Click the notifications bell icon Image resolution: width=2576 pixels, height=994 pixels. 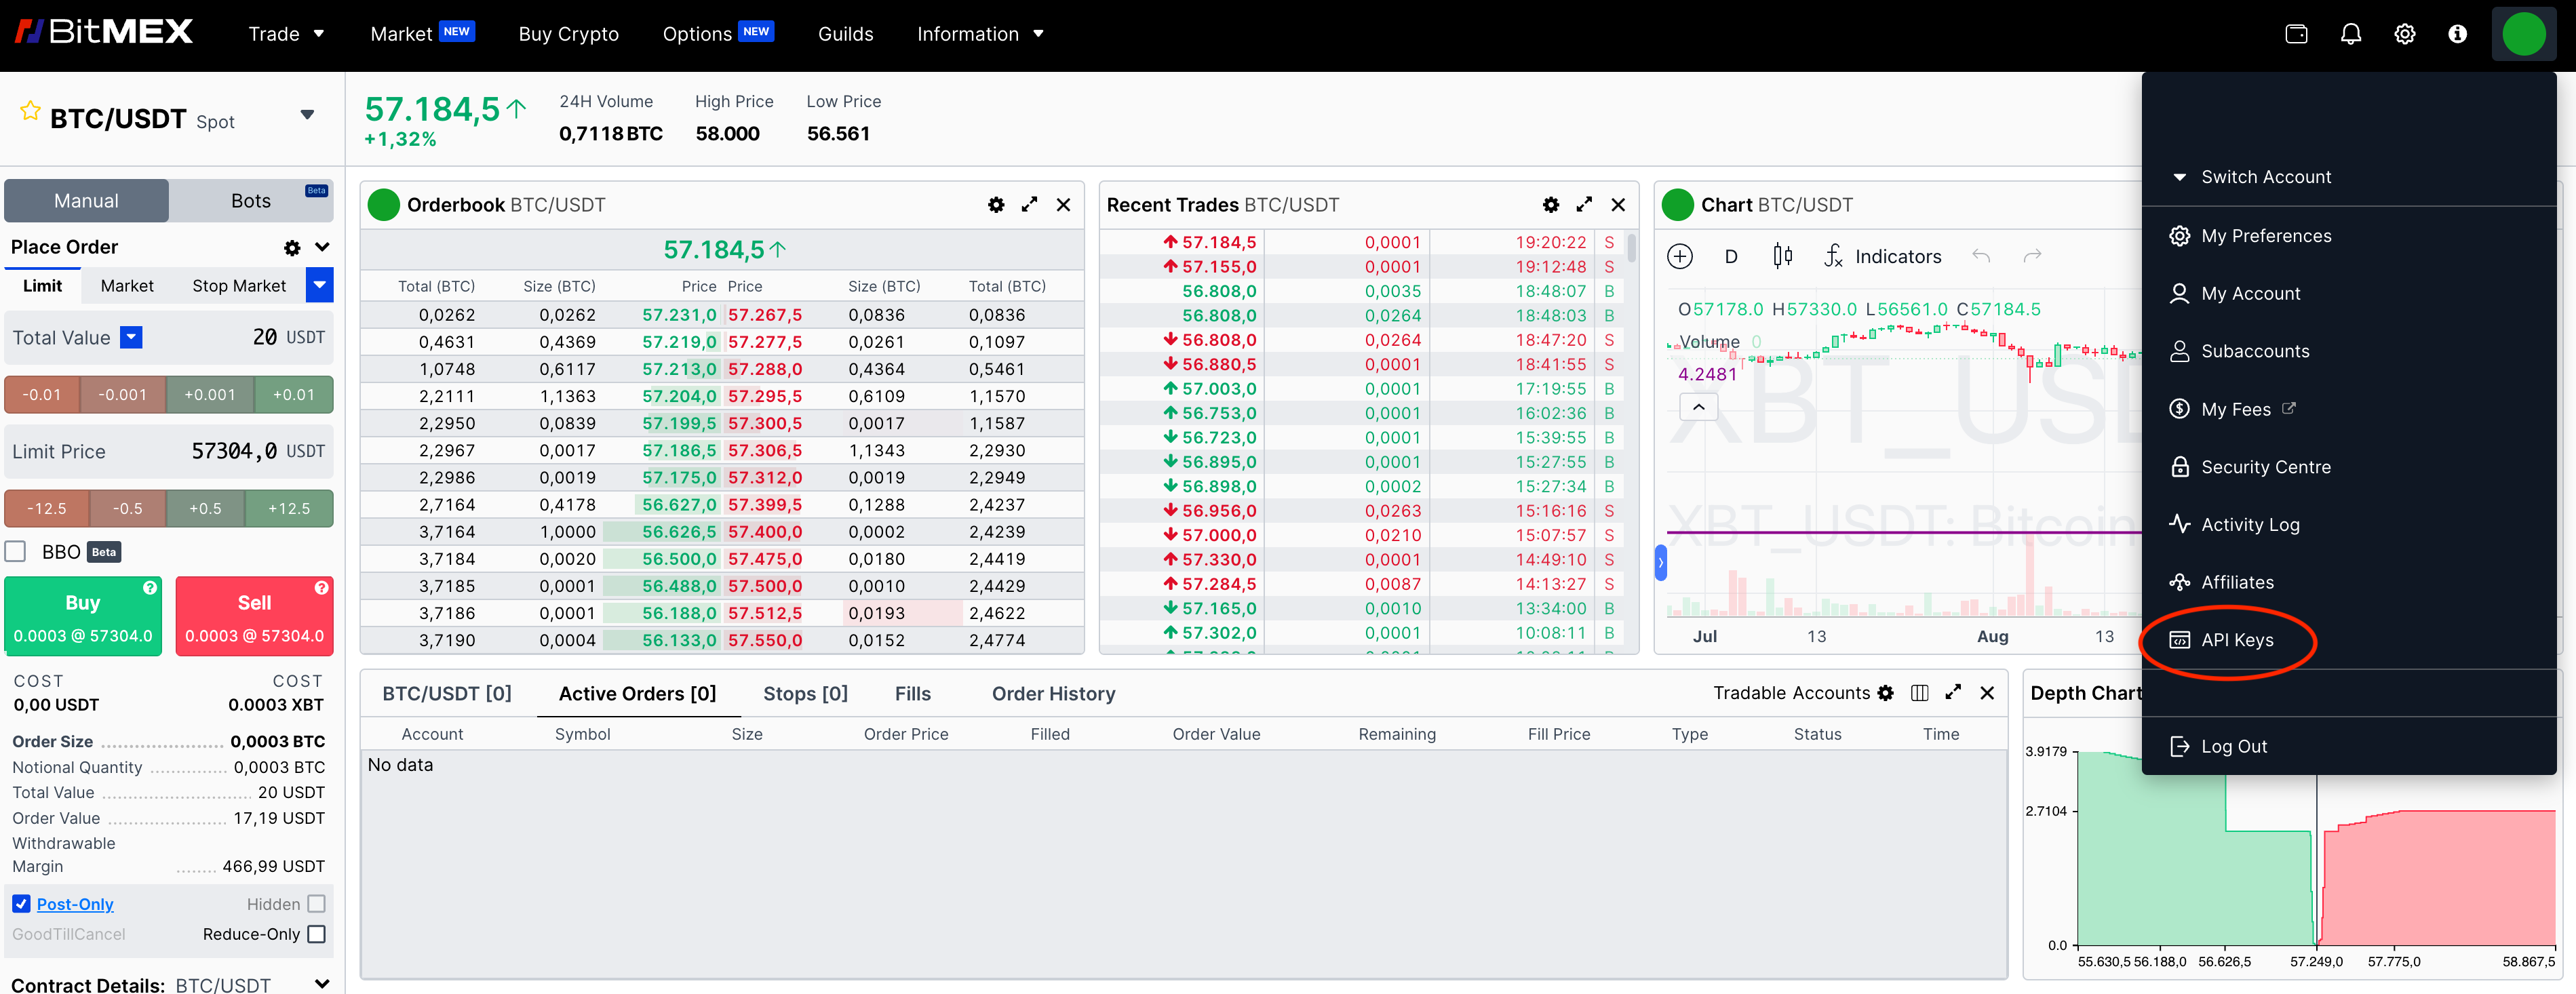click(2350, 34)
